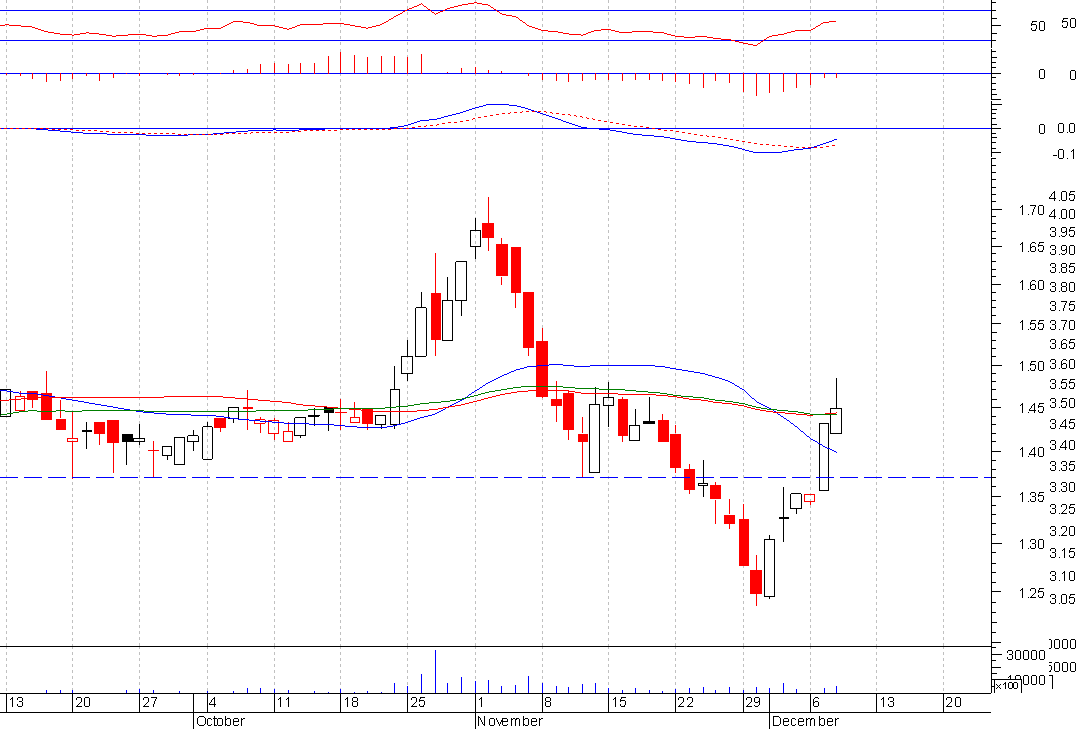Click the 1.65 price label on the axis
The image size is (1080, 729).
click(x=1032, y=247)
